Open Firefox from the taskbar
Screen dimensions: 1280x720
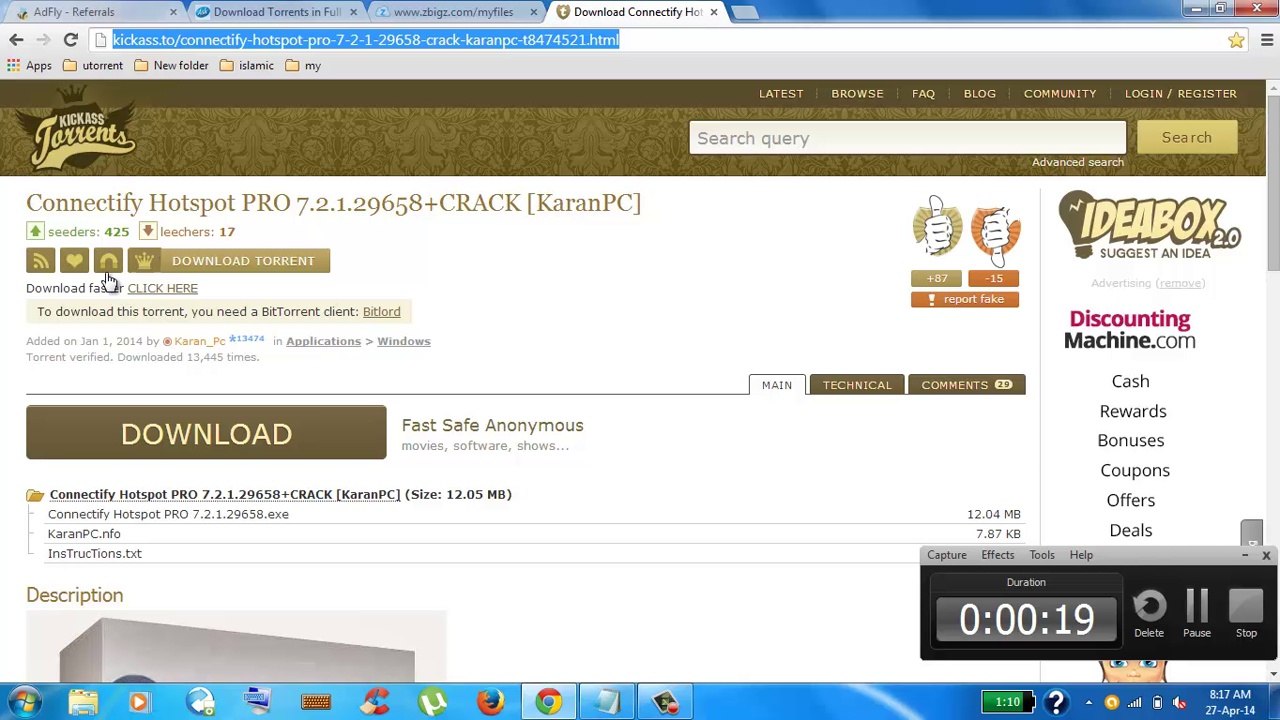pos(490,702)
